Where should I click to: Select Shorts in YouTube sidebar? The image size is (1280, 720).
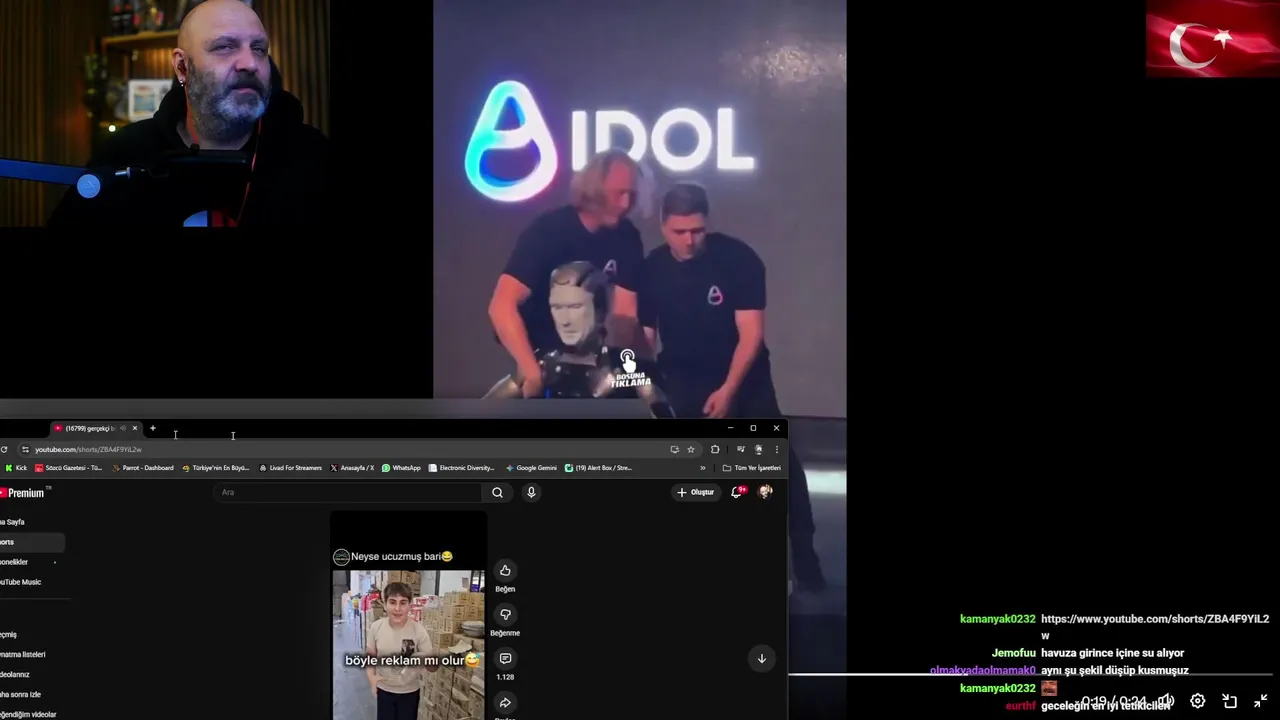pos(30,542)
